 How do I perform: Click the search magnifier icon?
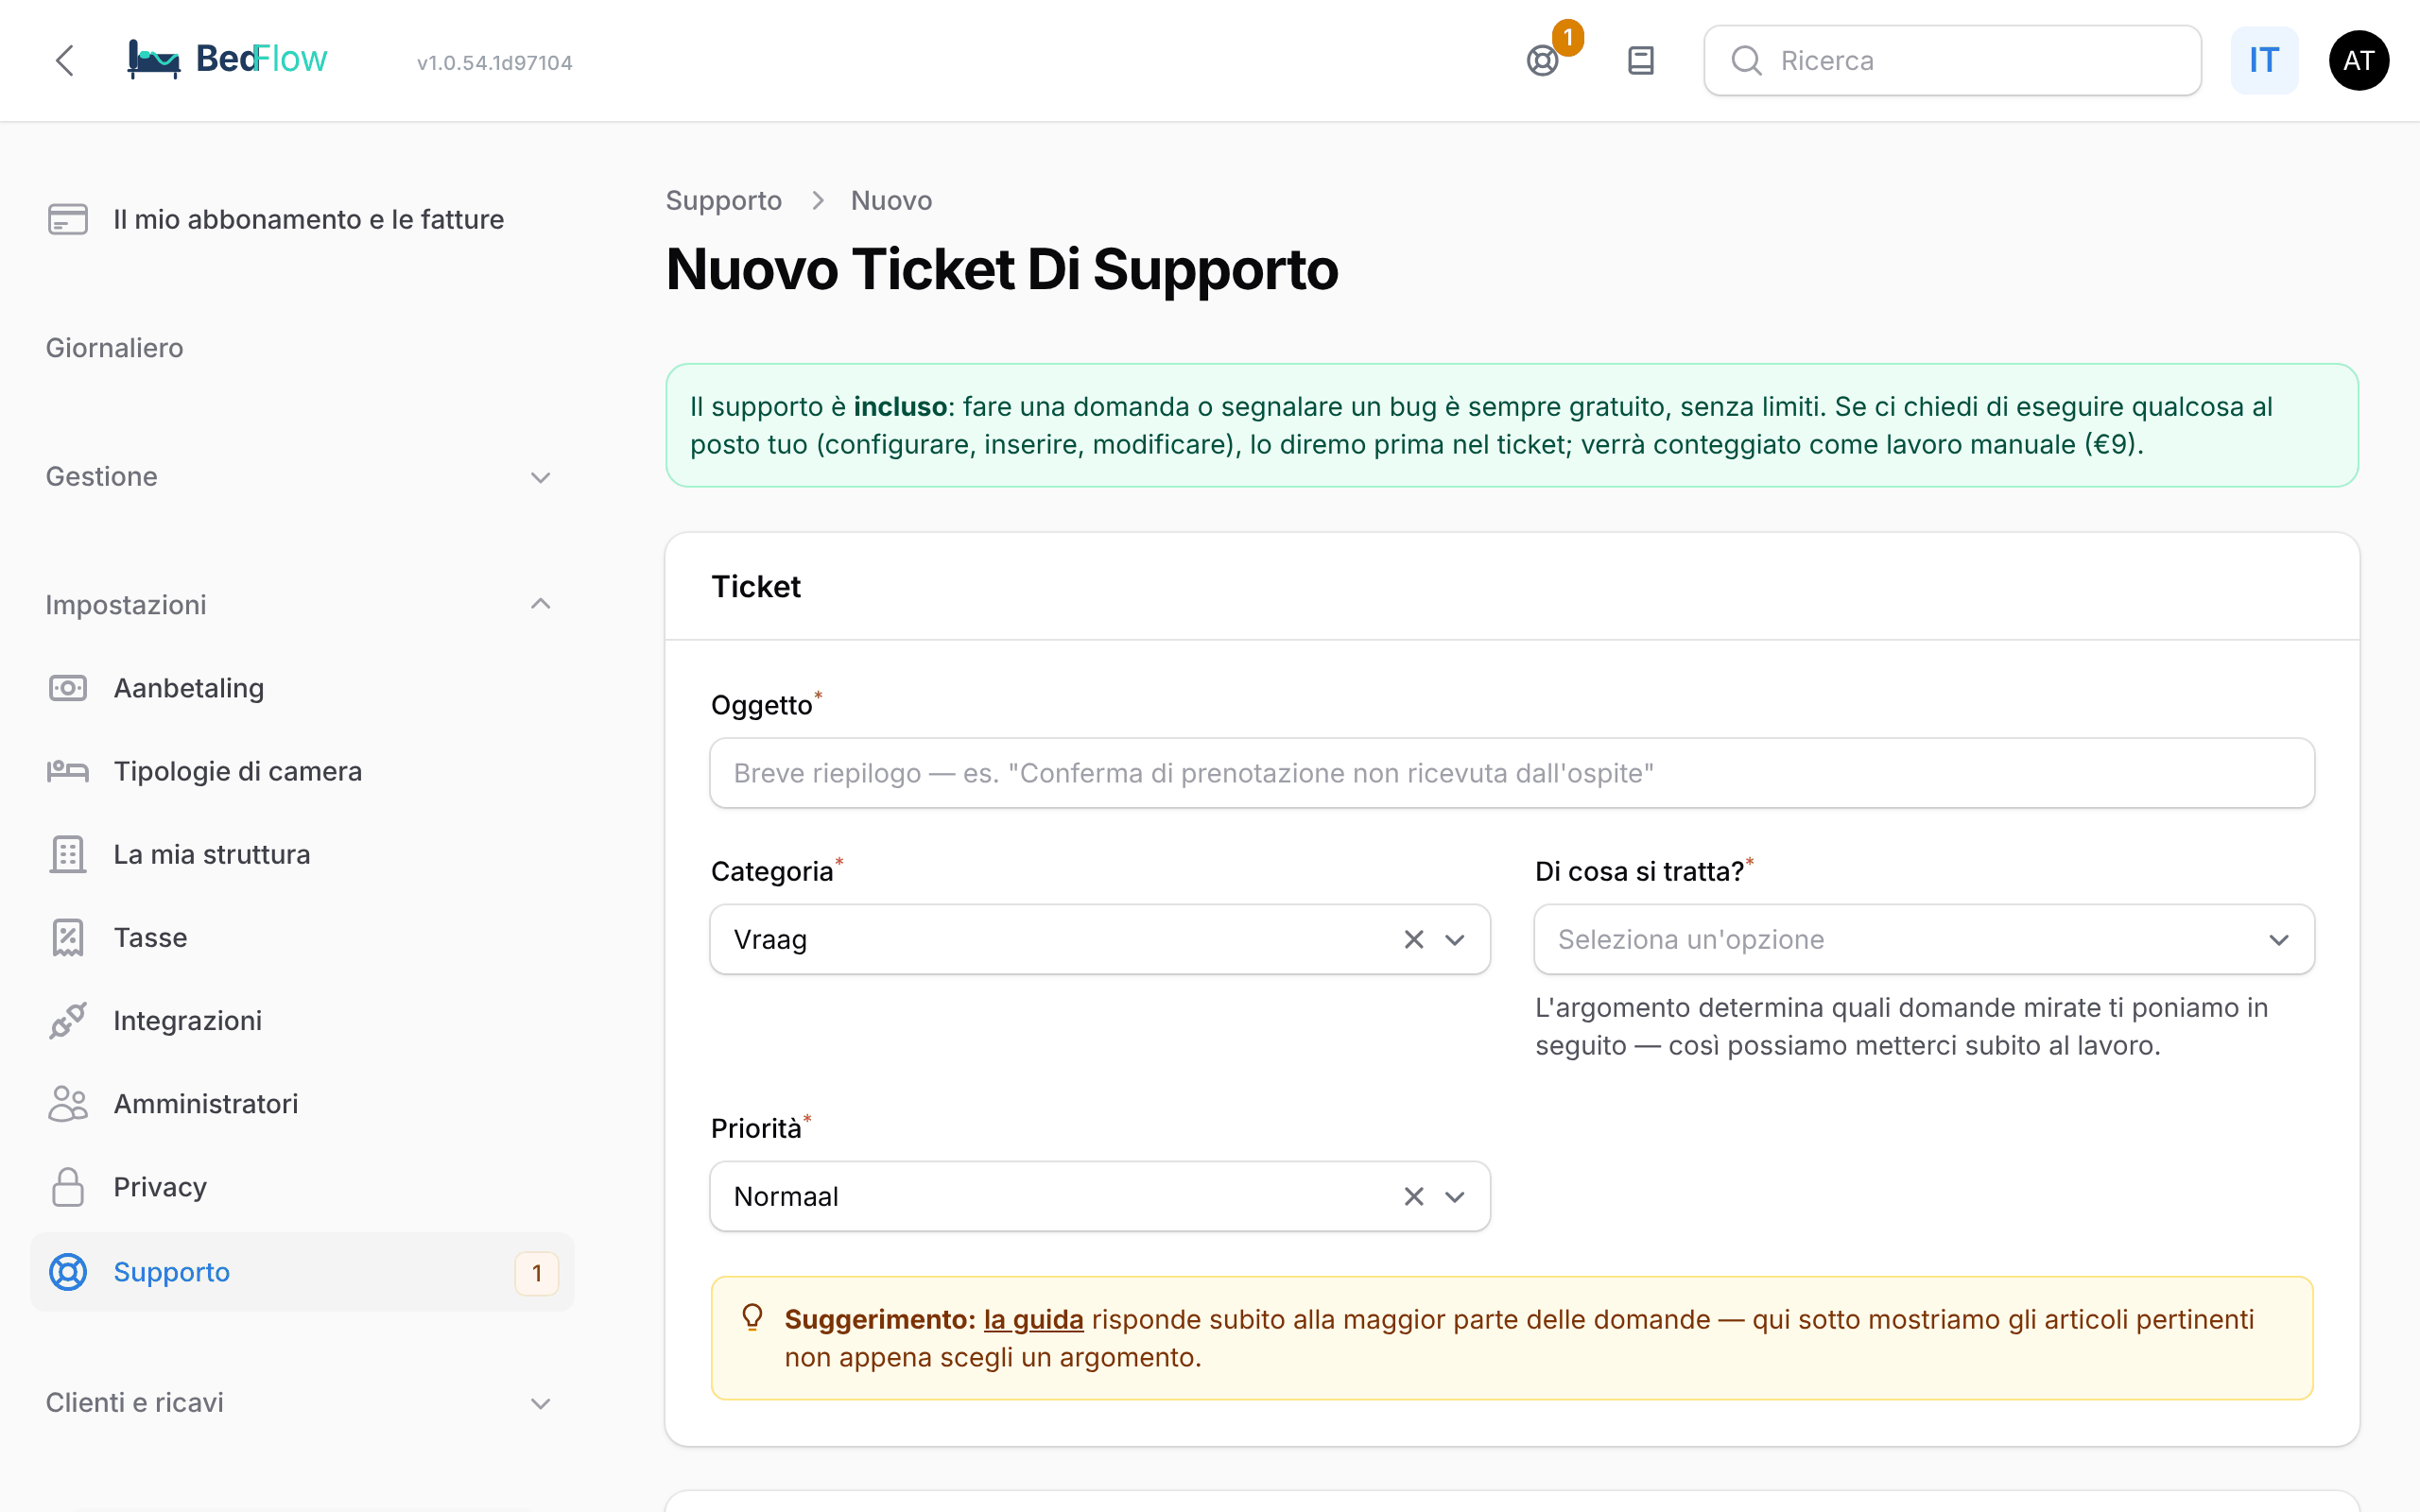pos(1746,61)
